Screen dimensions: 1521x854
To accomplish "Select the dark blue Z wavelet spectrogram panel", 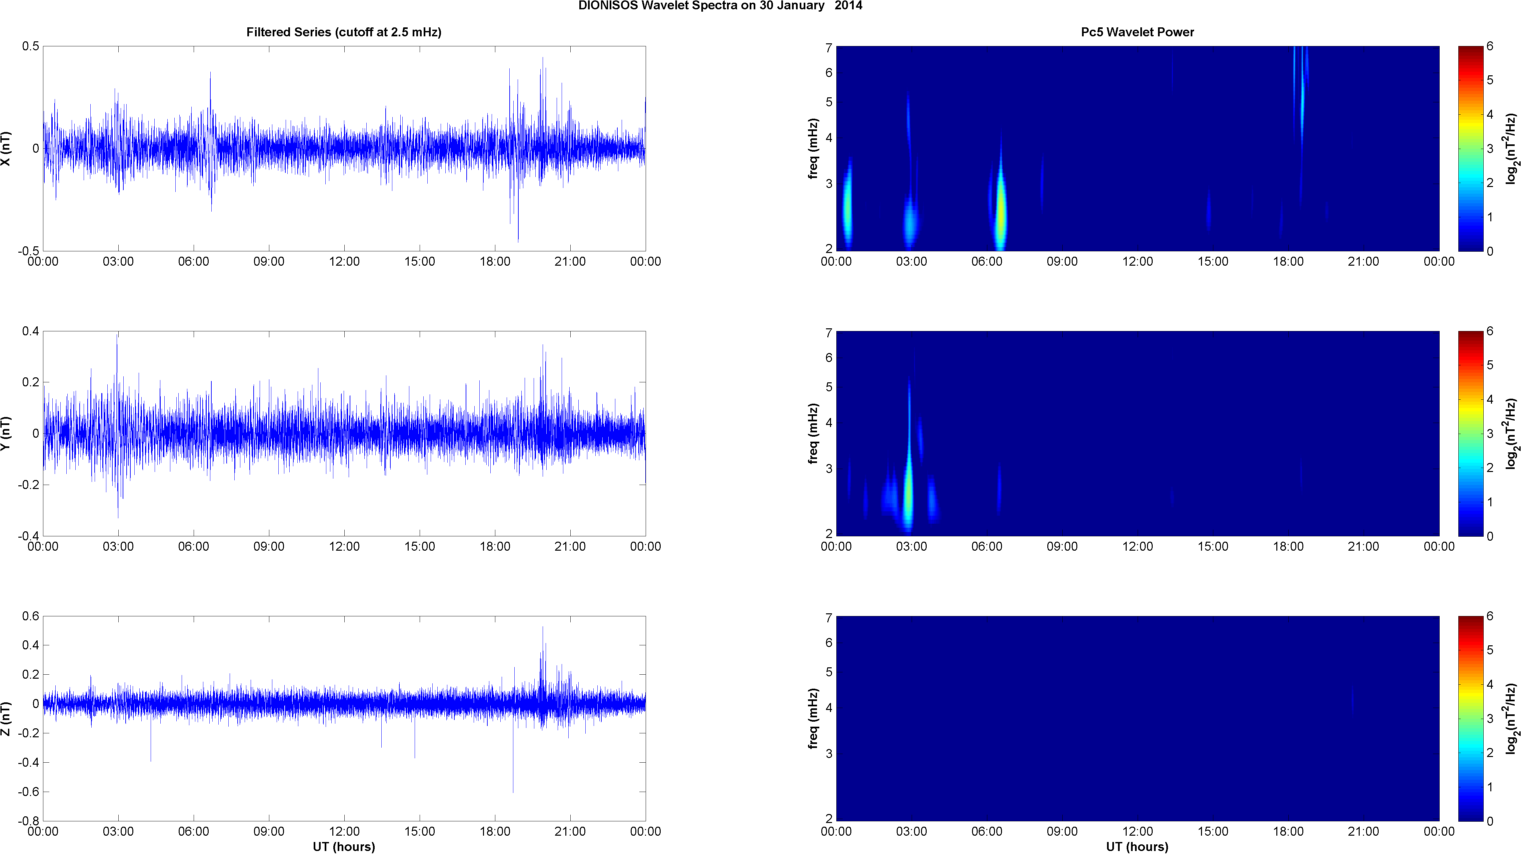I will pos(1137,718).
